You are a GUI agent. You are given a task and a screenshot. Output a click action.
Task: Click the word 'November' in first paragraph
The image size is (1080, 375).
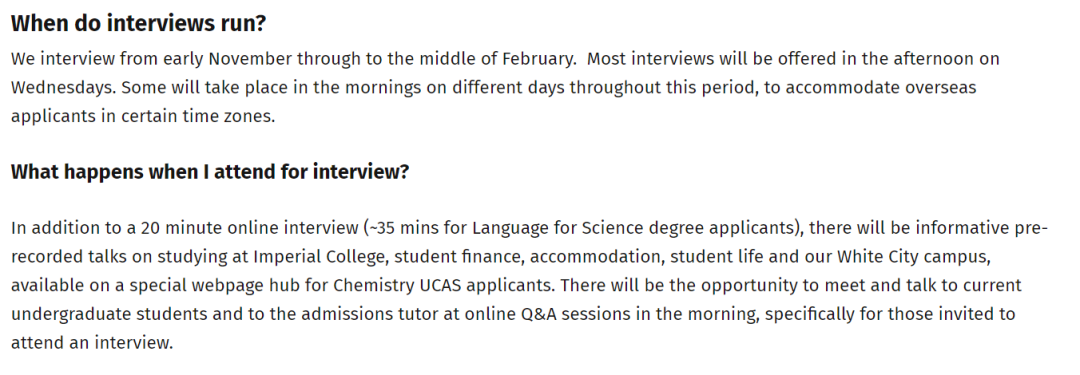tap(250, 59)
